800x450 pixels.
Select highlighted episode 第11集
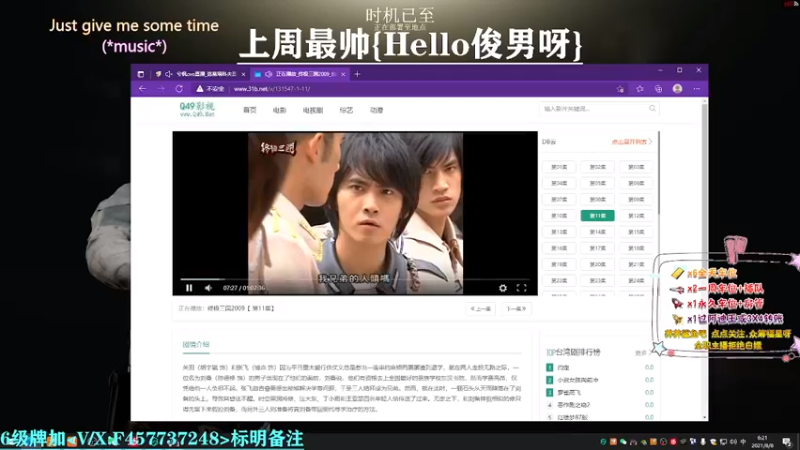pos(597,216)
